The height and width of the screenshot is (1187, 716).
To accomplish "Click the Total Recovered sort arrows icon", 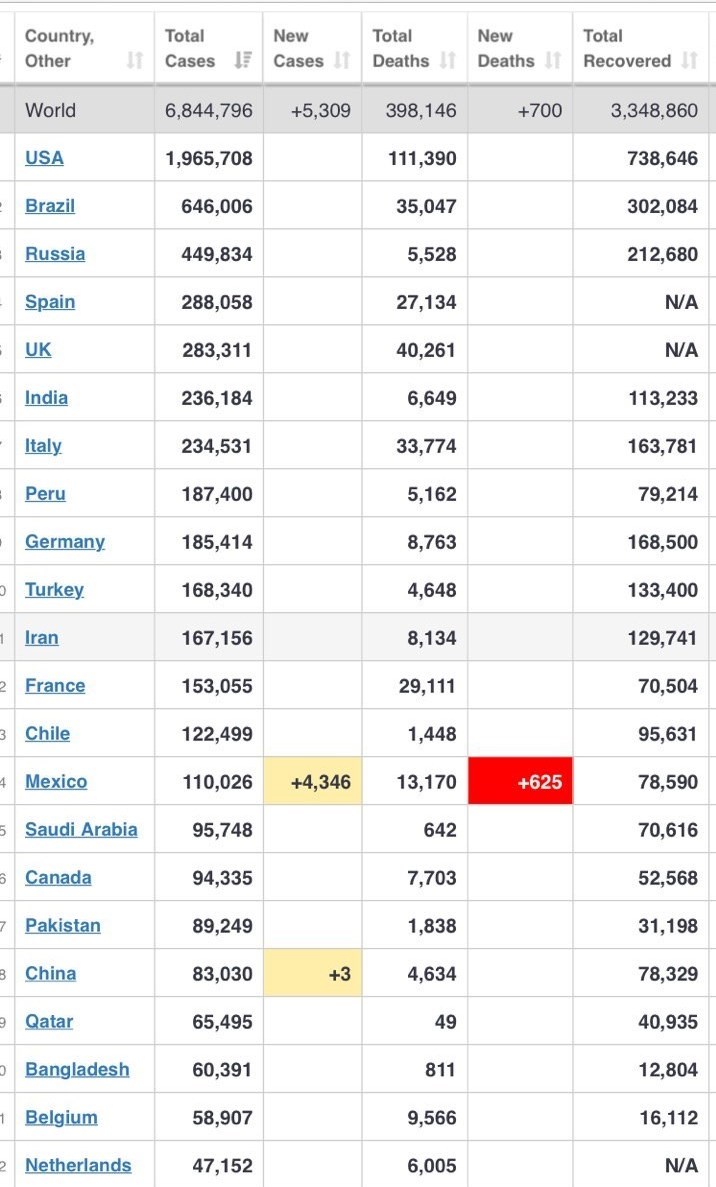I will (689, 61).
